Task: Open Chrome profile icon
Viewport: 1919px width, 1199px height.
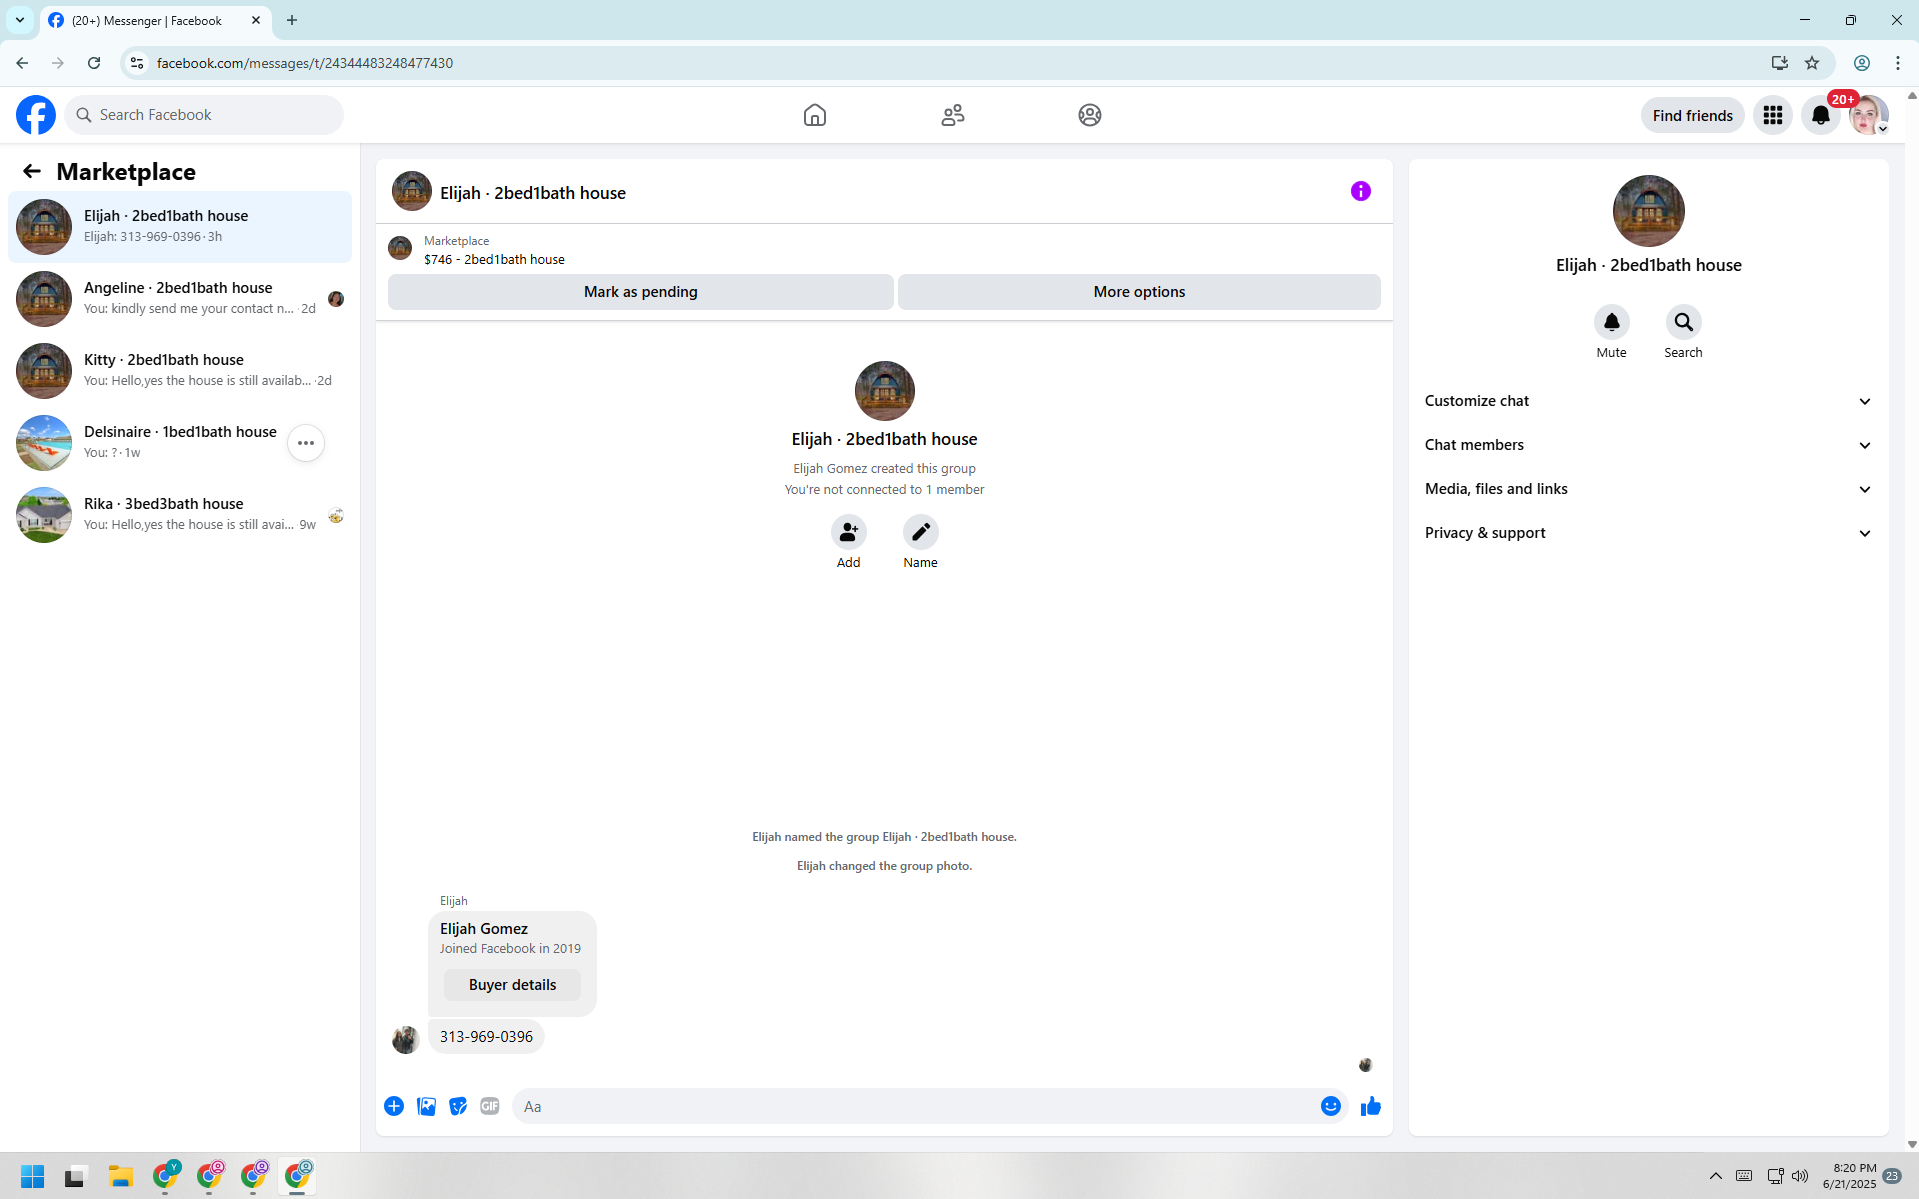Action: (x=1862, y=63)
